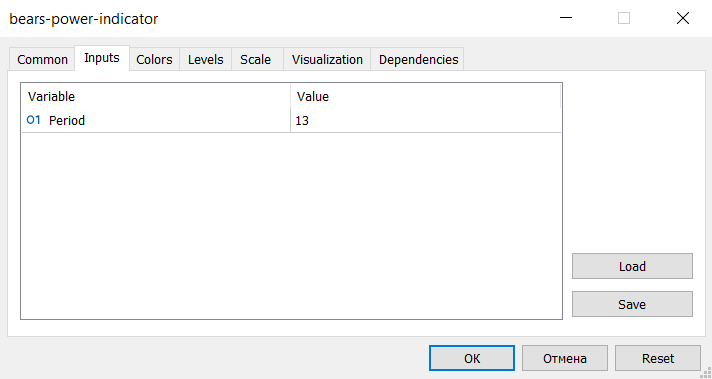Viewport: 712px width, 379px height.
Task: Open the Dependencies tab
Action: click(418, 59)
